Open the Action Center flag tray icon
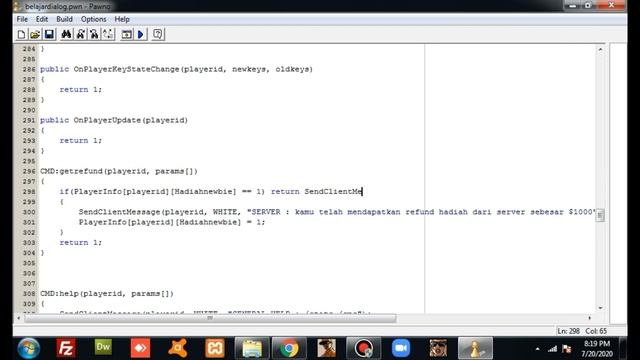The width and height of the screenshot is (640, 360). pos(567,349)
